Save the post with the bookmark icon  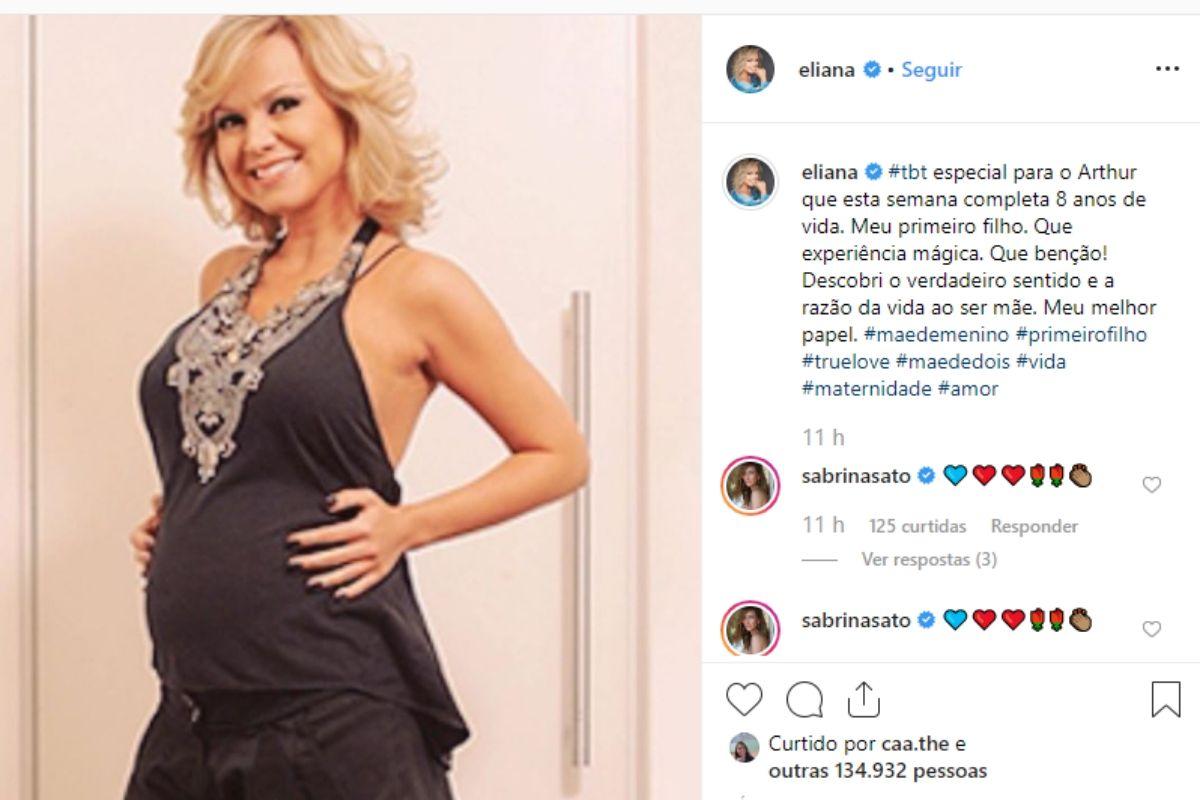(1166, 700)
